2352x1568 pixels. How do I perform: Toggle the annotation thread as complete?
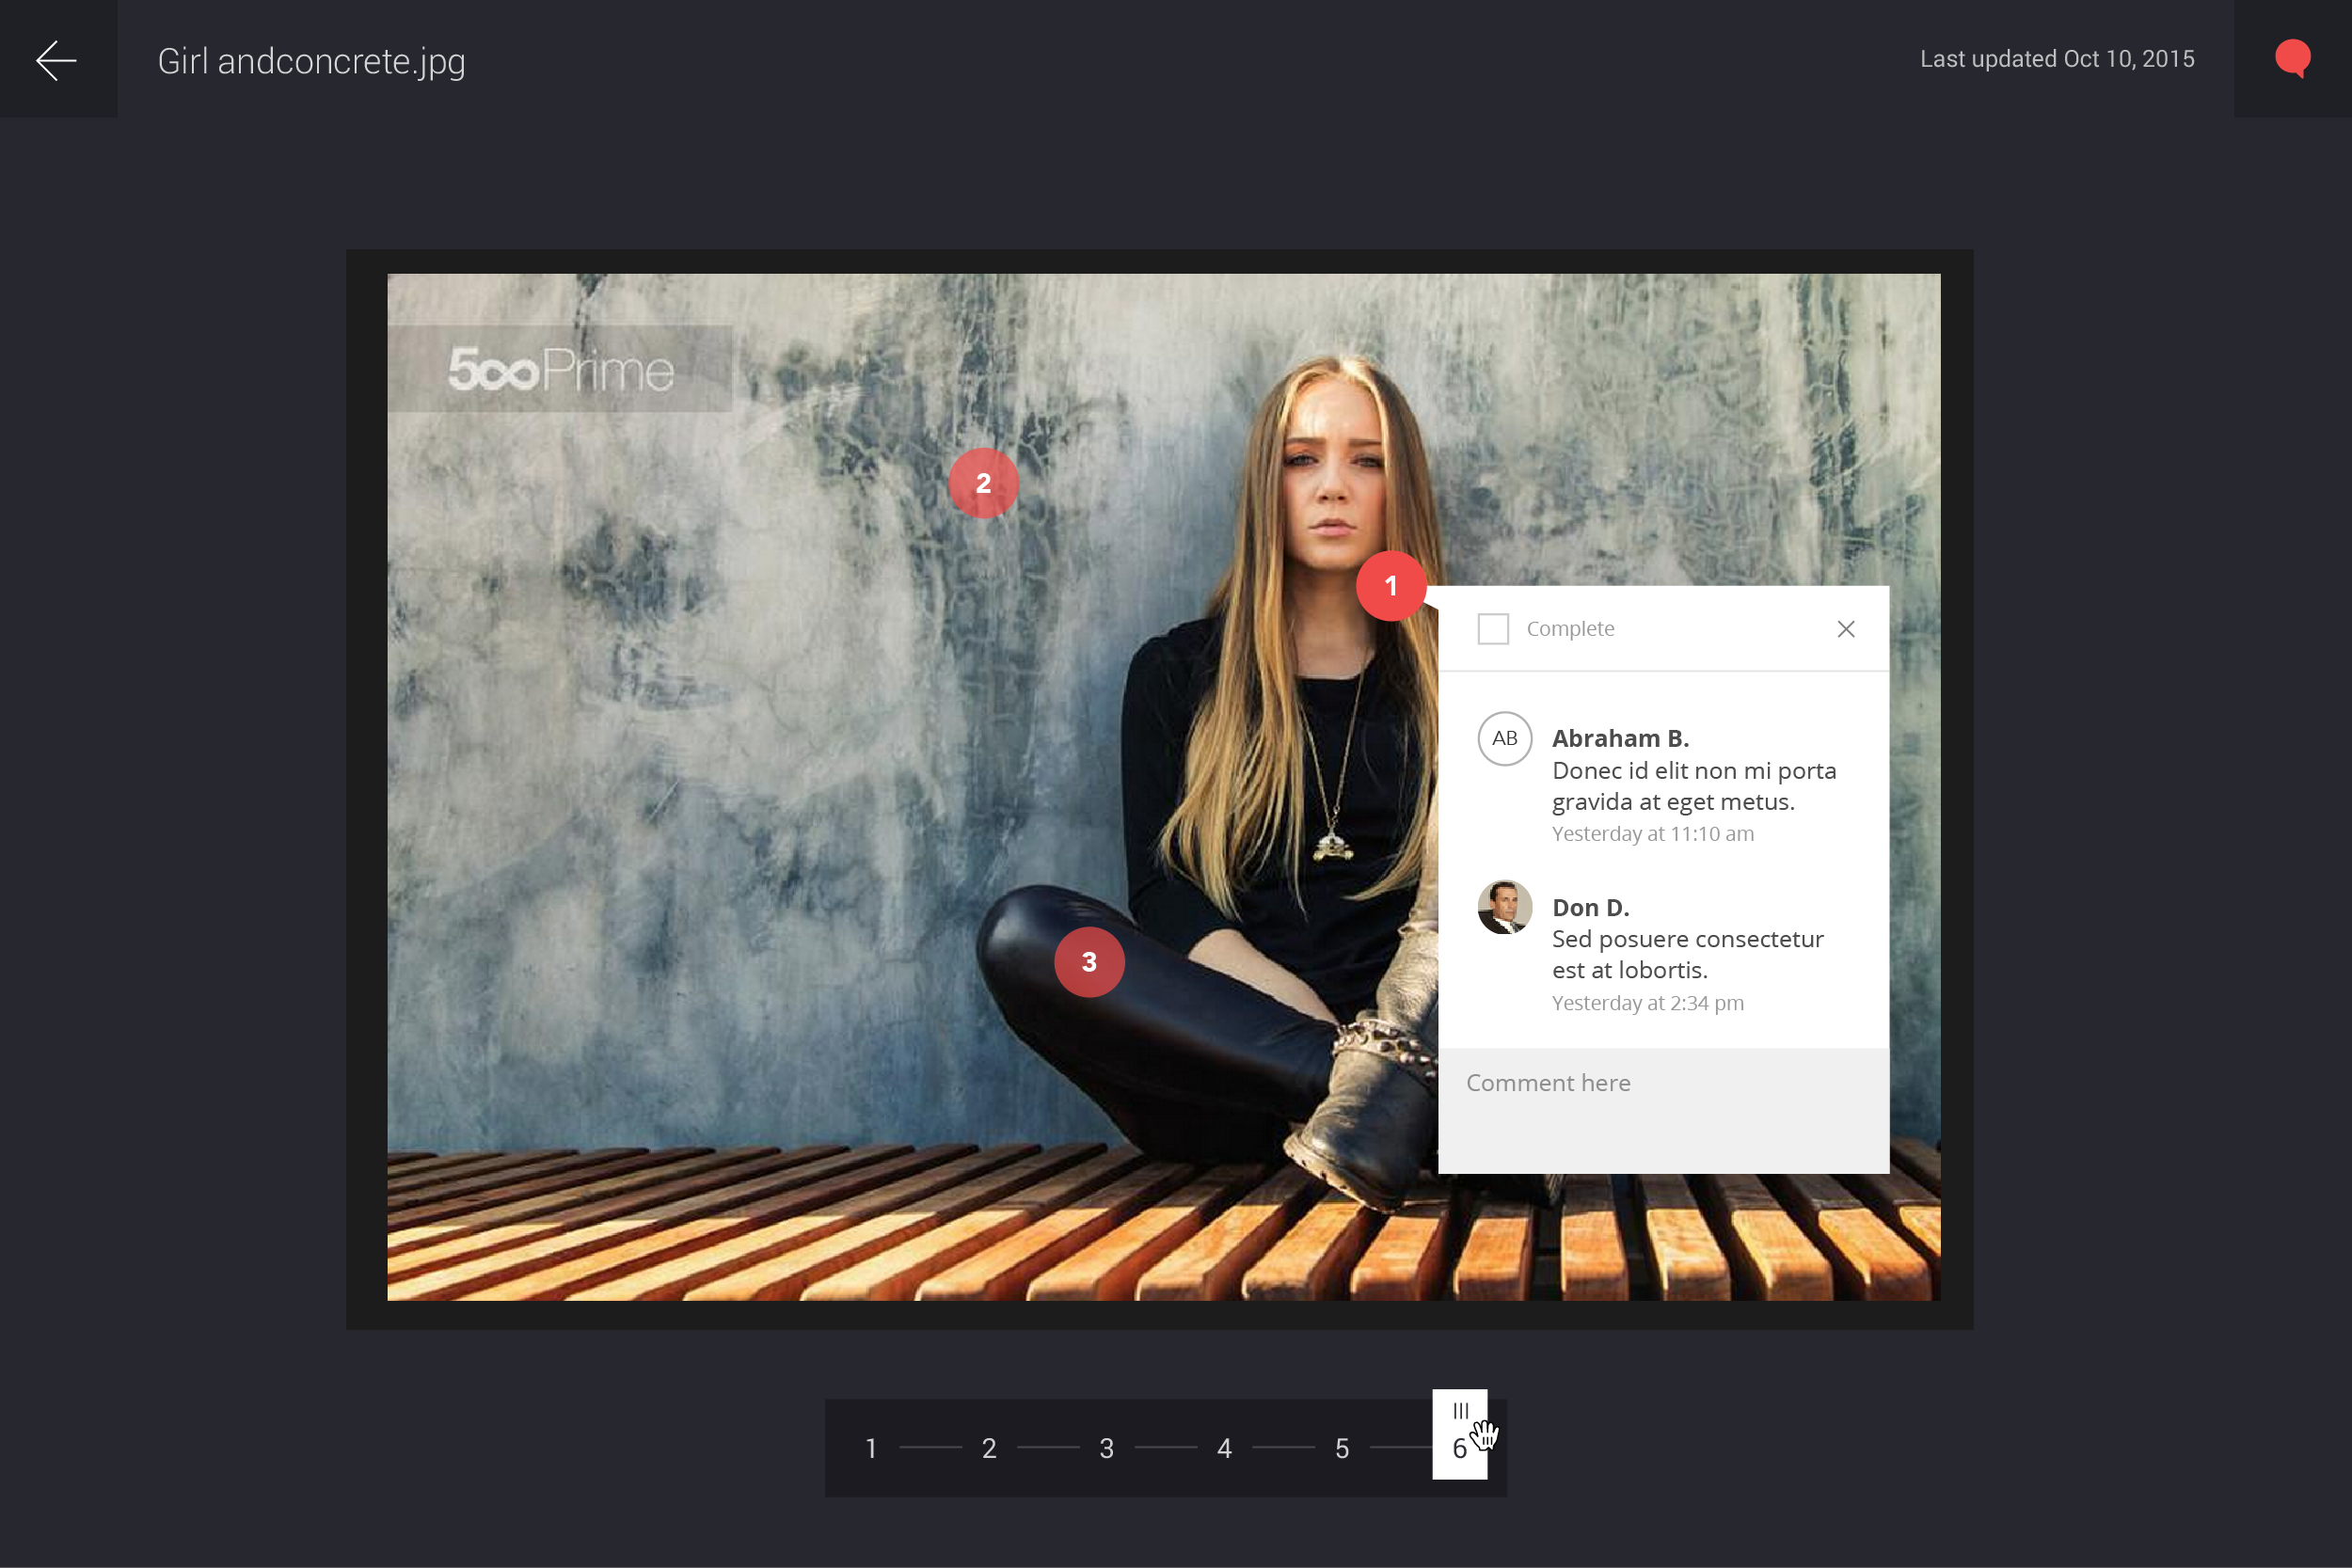1570,628
